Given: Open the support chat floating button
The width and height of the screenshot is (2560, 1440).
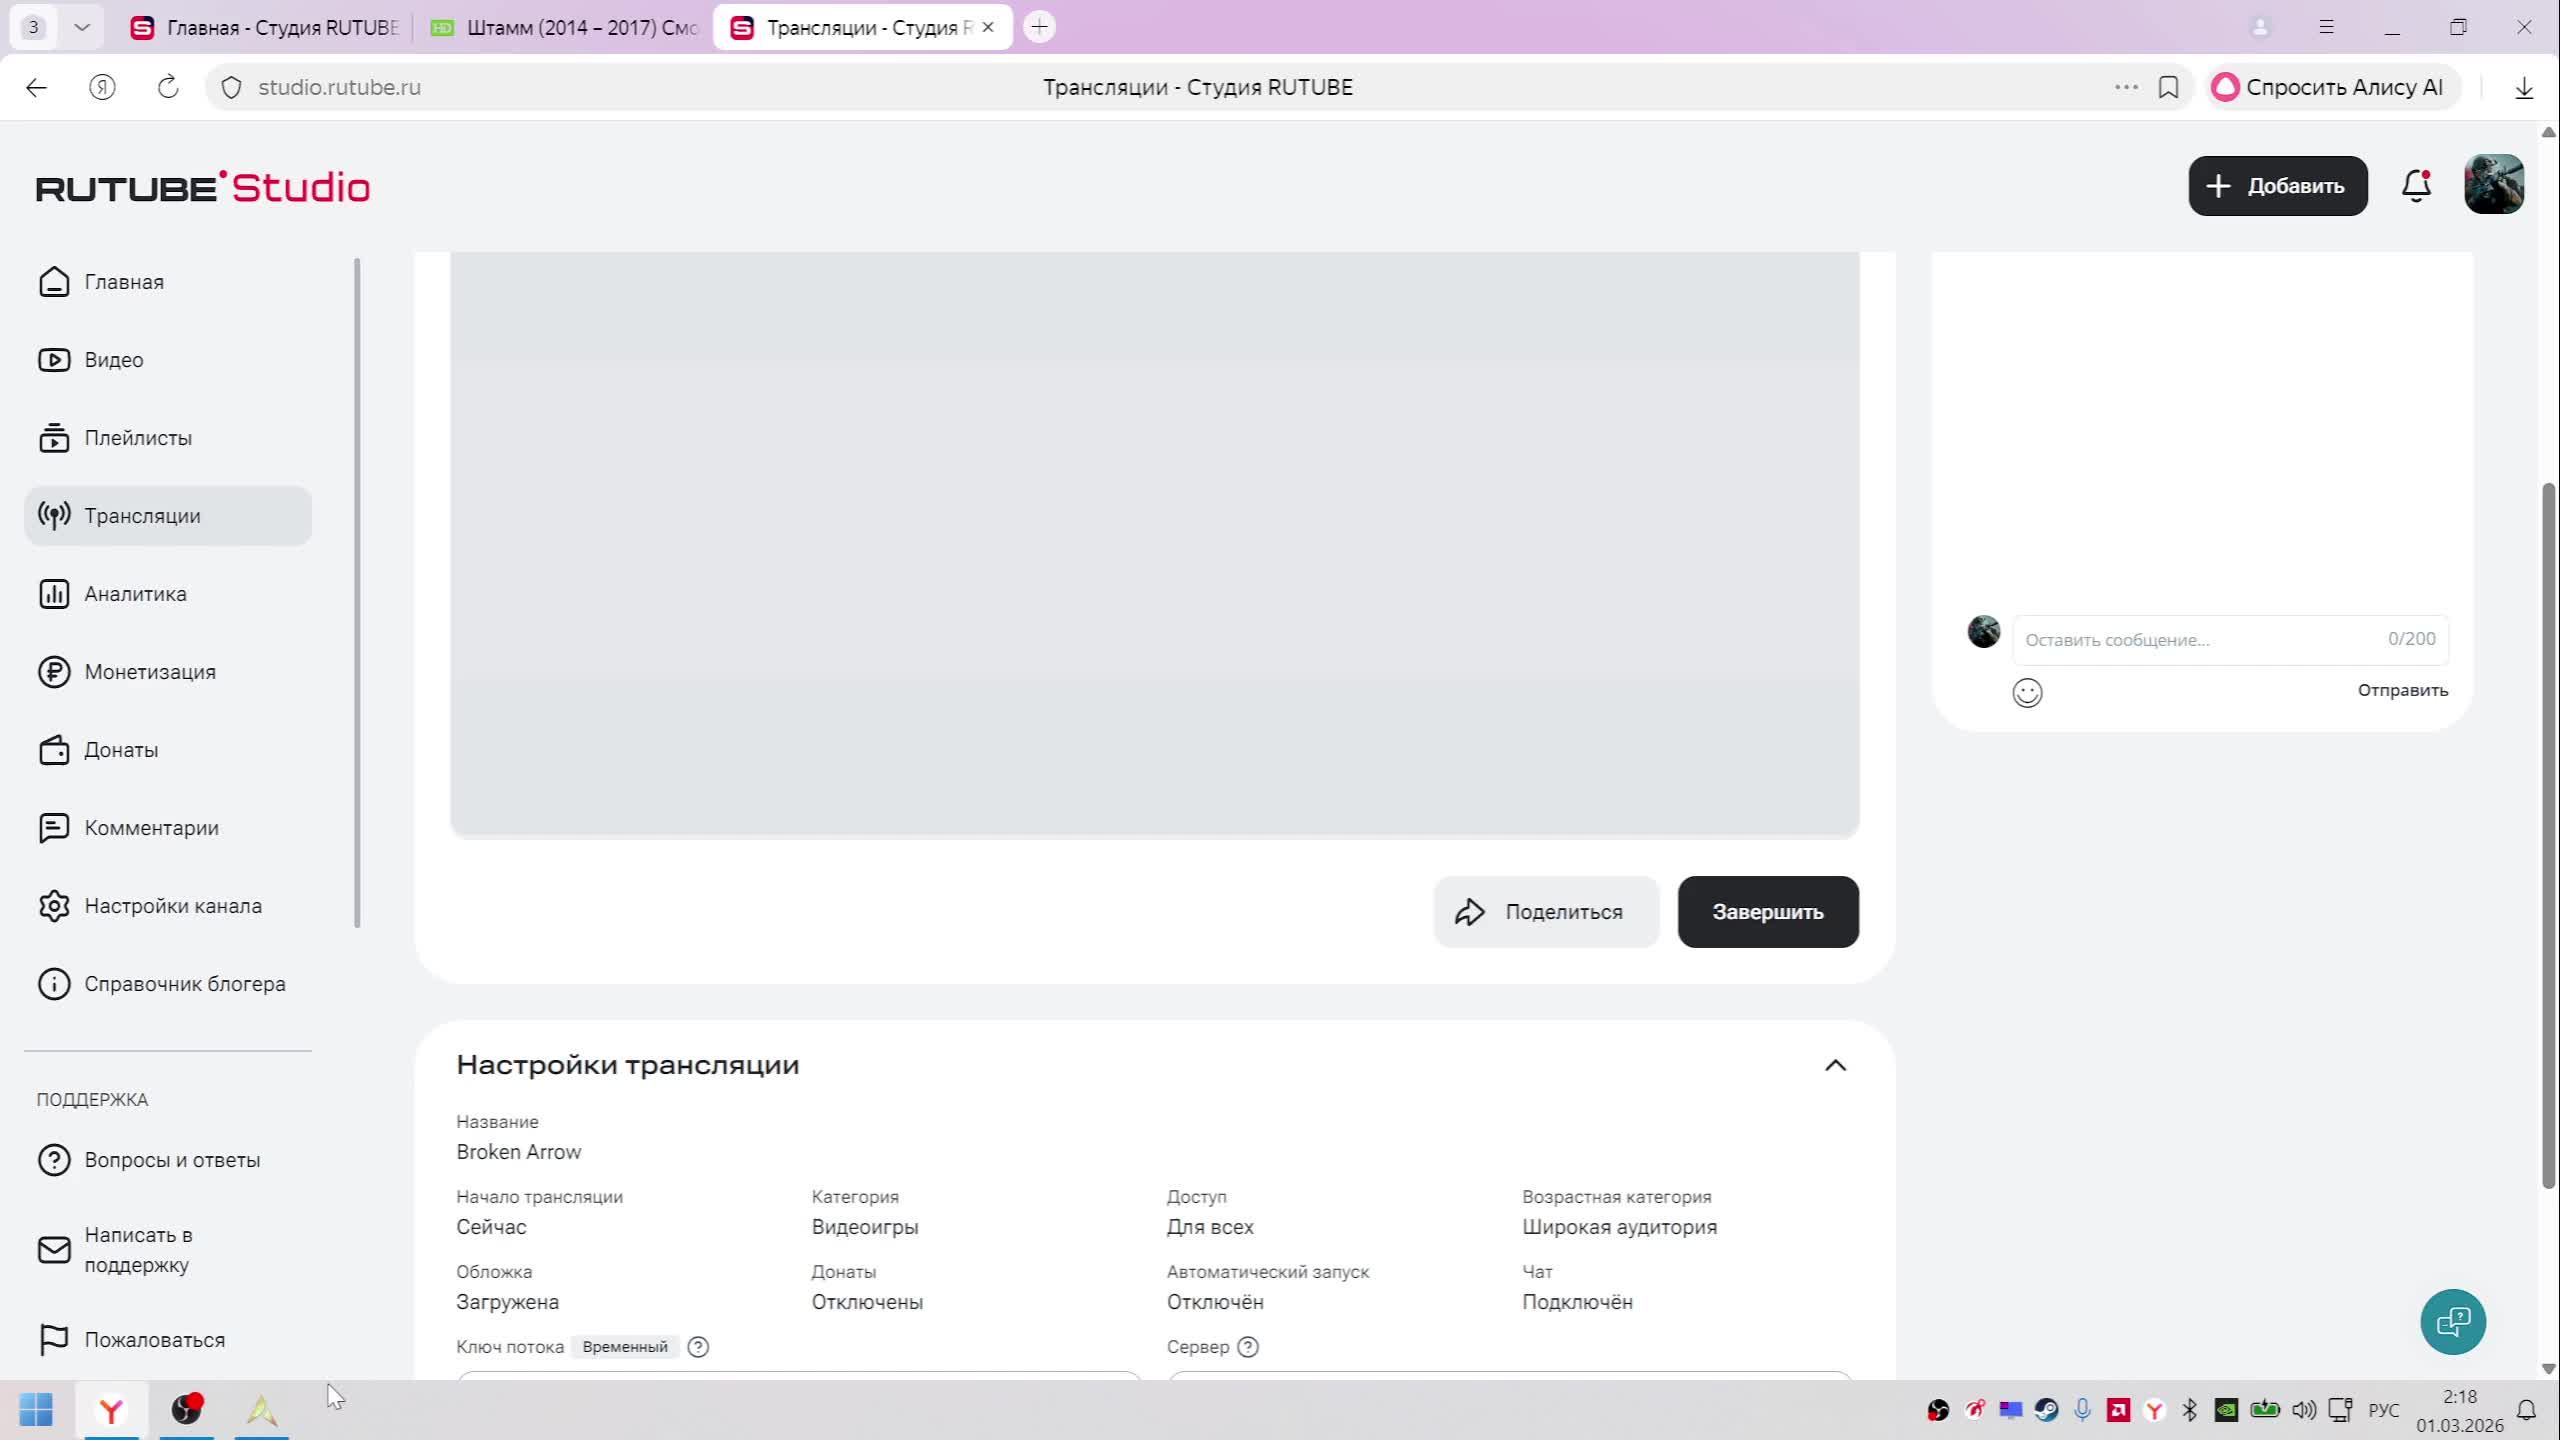Looking at the screenshot, I should [2453, 1322].
